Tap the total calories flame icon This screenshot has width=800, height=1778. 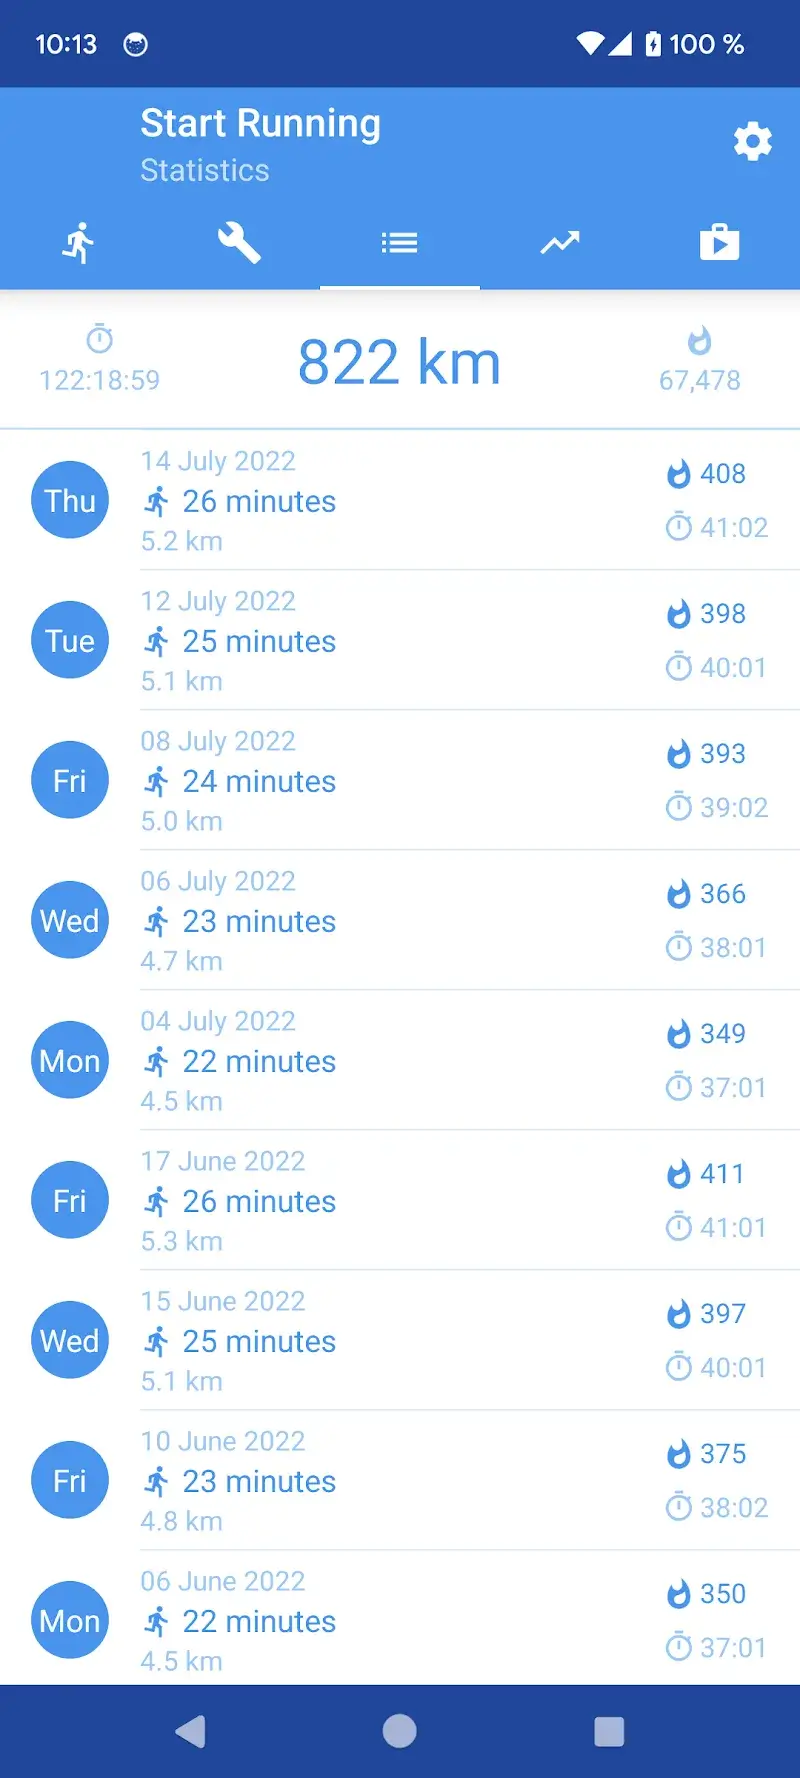click(699, 341)
